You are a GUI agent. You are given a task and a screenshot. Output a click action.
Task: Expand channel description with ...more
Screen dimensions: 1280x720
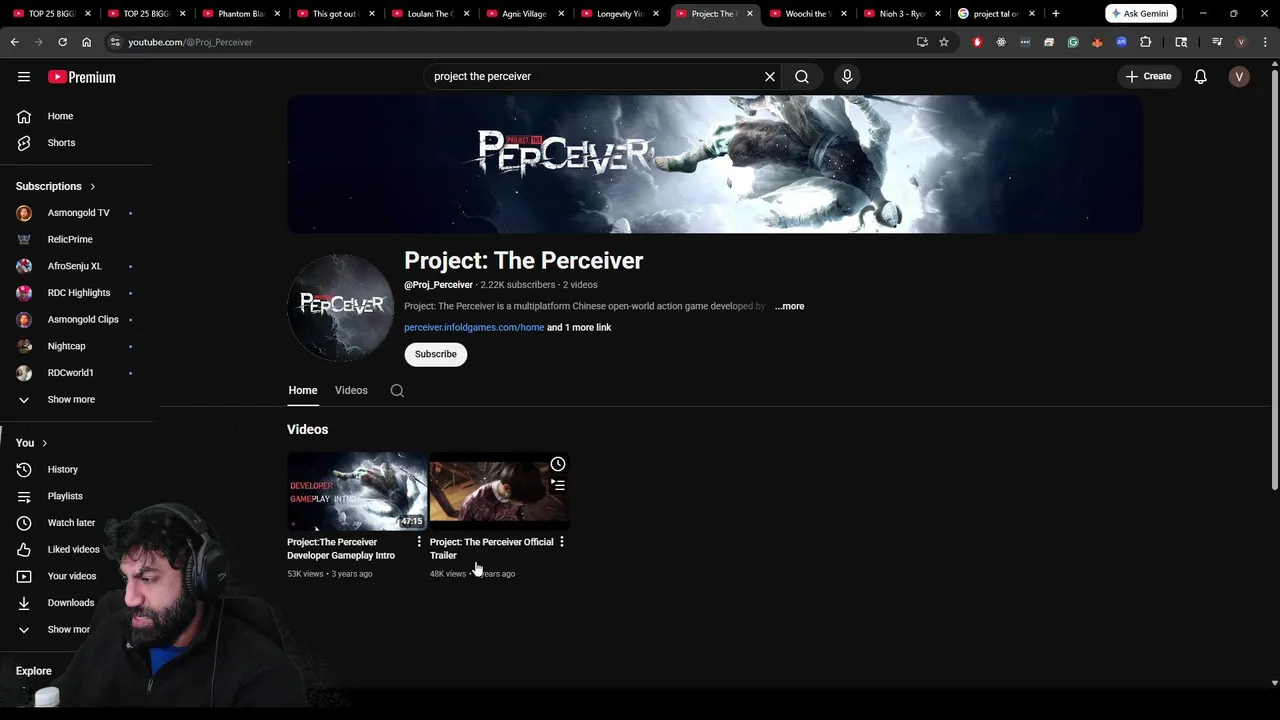(x=789, y=307)
